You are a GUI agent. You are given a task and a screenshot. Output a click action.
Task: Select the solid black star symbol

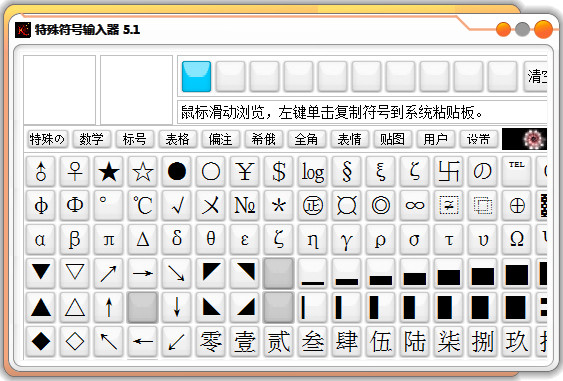click(108, 171)
